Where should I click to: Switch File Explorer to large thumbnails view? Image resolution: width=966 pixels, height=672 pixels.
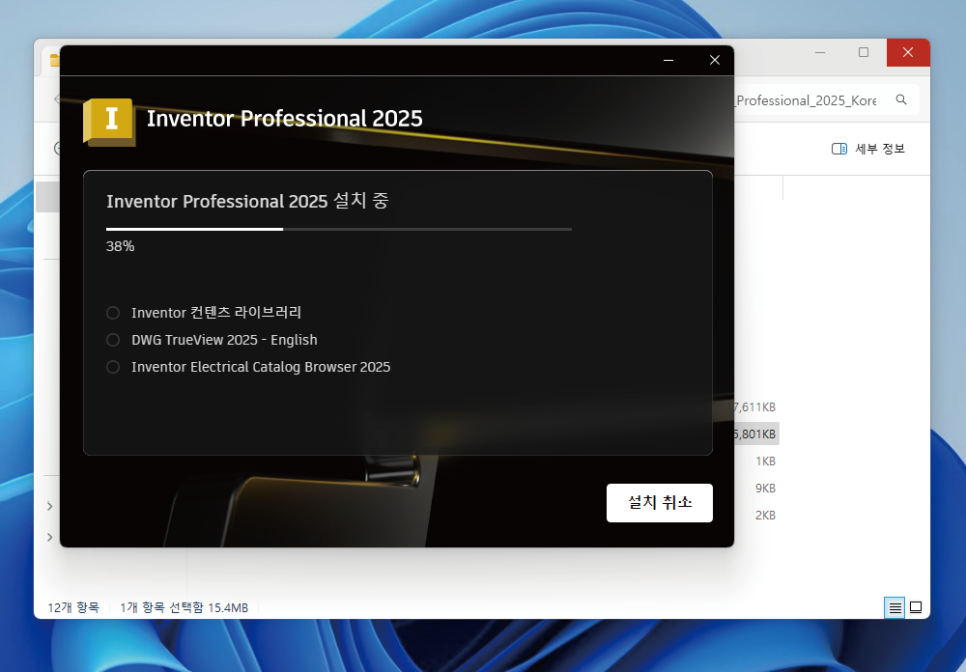pos(916,608)
